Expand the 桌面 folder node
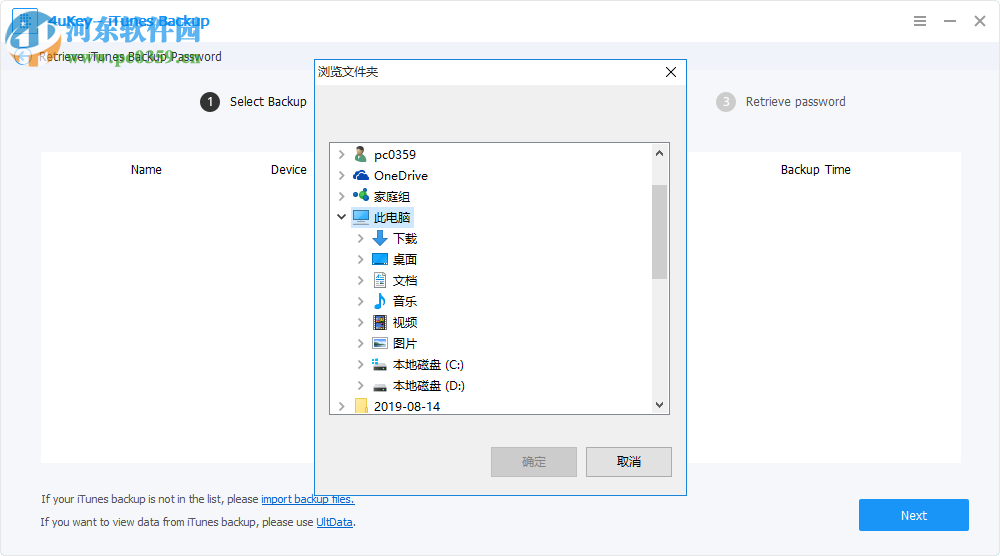 tap(360, 260)
